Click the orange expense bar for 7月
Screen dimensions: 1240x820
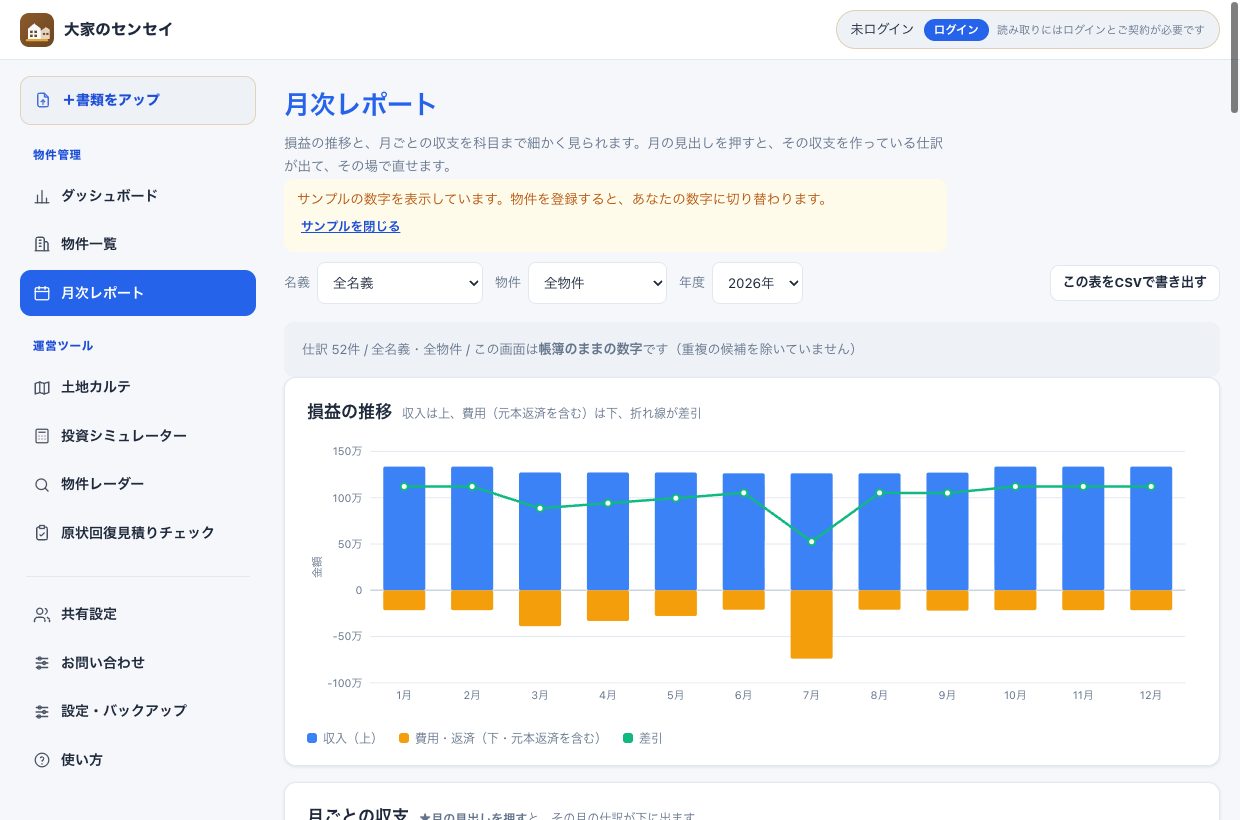point(811,624)
